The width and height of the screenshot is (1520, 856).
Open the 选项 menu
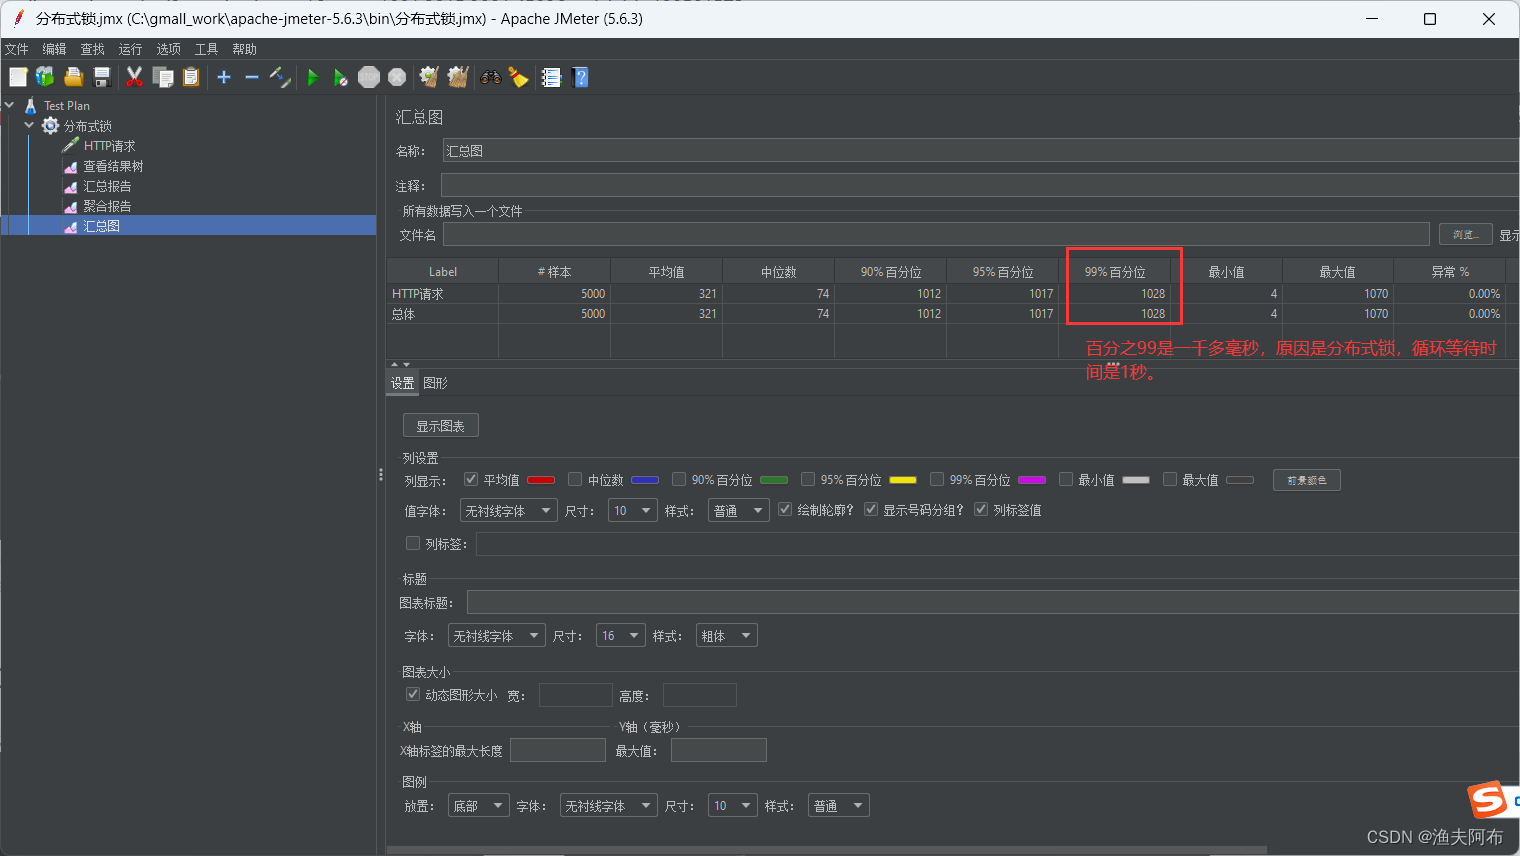pos(168,49)
